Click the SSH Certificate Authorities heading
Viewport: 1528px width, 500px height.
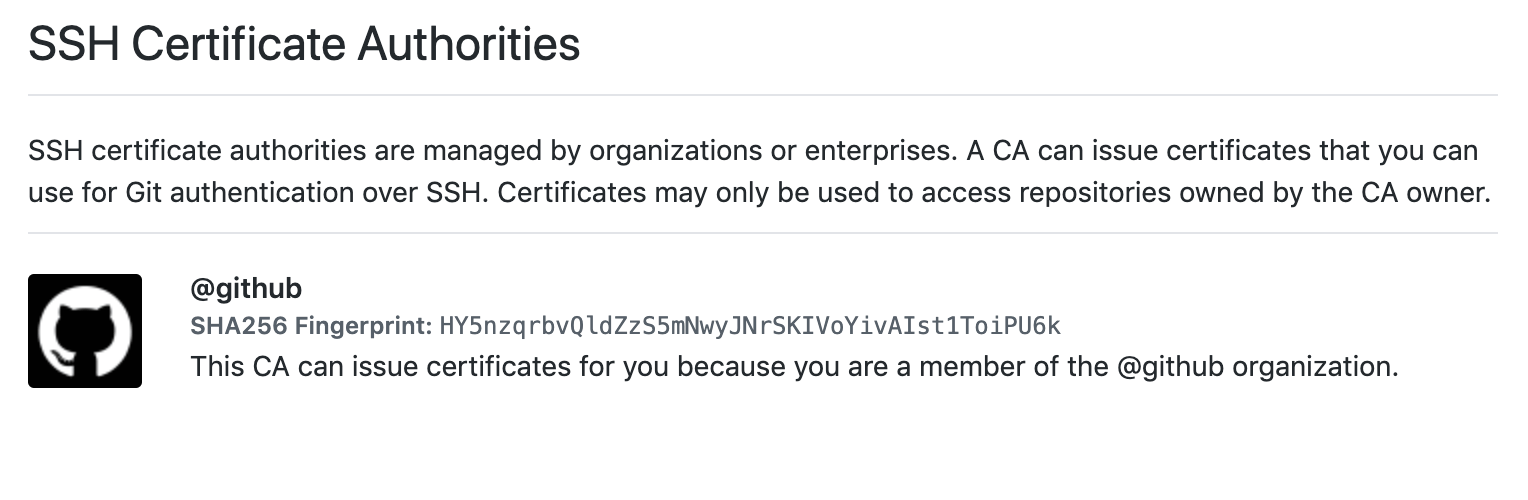coord(304,45)
